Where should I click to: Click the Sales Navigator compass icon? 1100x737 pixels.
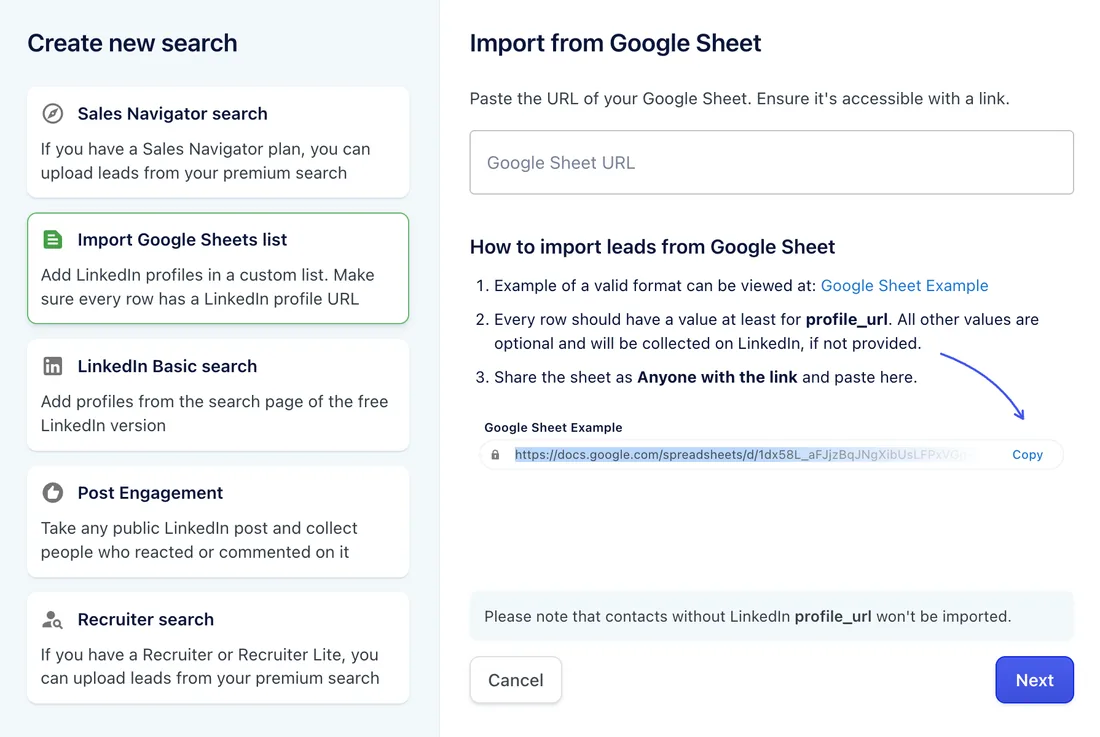pos(53,114)
